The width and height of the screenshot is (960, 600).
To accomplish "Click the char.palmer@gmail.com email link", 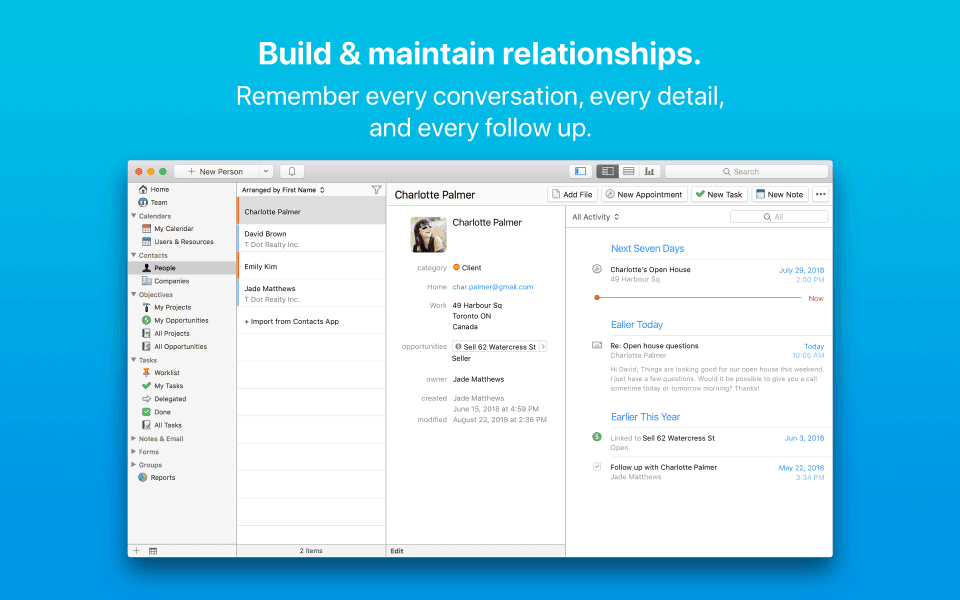I will point(492,287).
